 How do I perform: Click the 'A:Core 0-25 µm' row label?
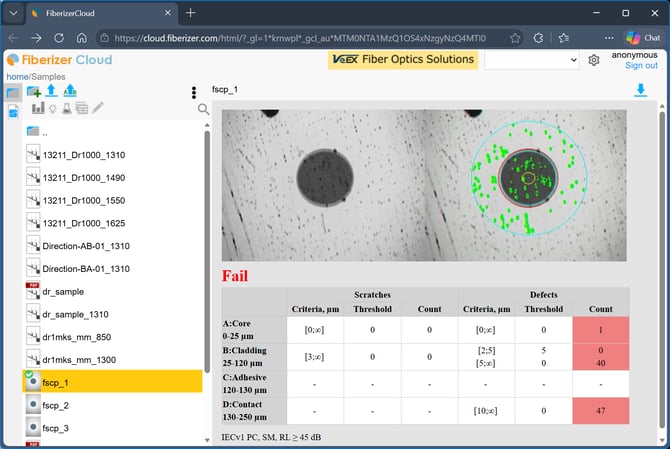click(254, 329)
